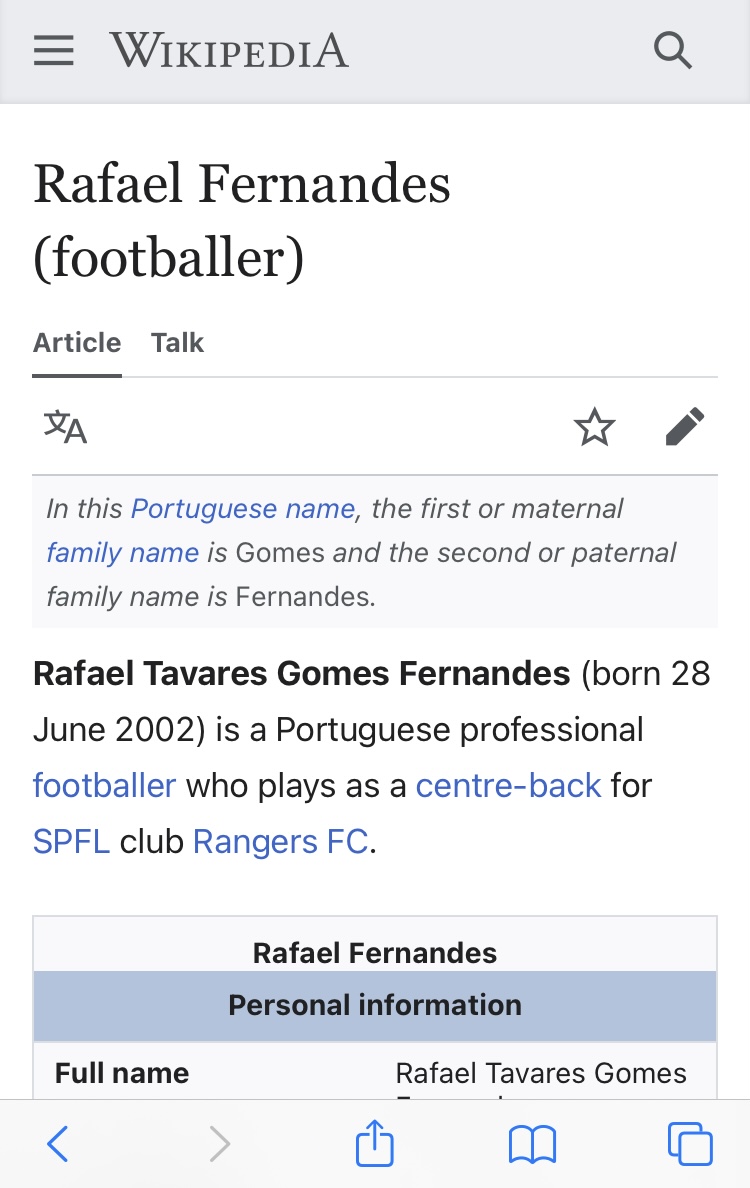Image resolution: width=750 pixels, height=1188 pixels.
Task: Show Safari open tabs icon
Action: 690,1143
